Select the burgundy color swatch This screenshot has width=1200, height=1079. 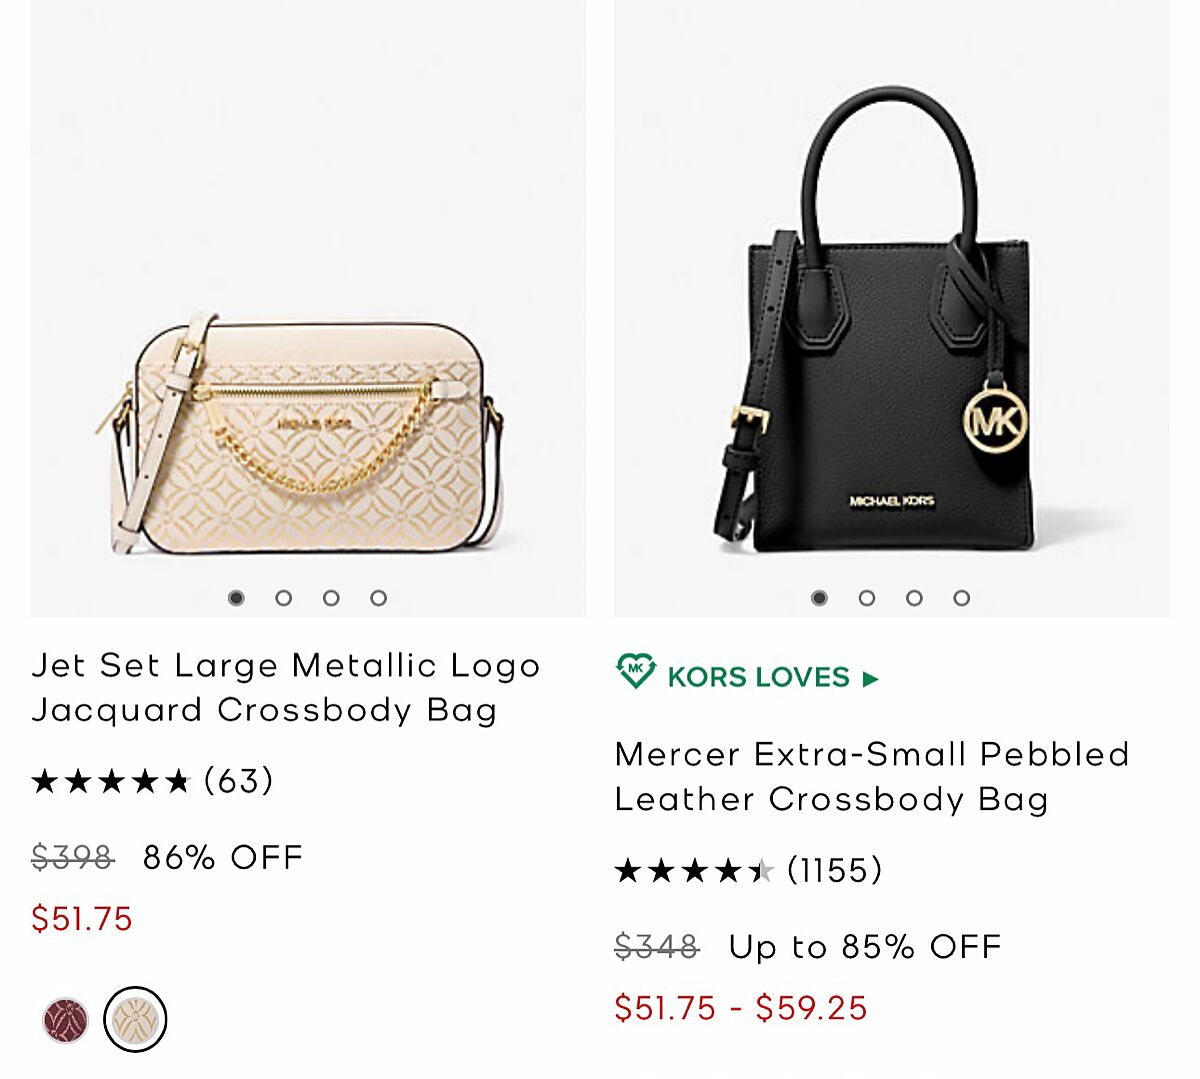coord(66,1021)
